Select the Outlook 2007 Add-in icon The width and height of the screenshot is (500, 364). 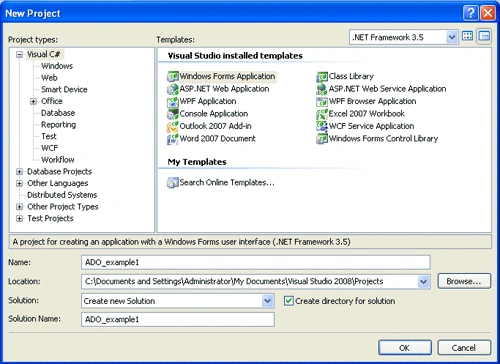(x=173, y=126)
